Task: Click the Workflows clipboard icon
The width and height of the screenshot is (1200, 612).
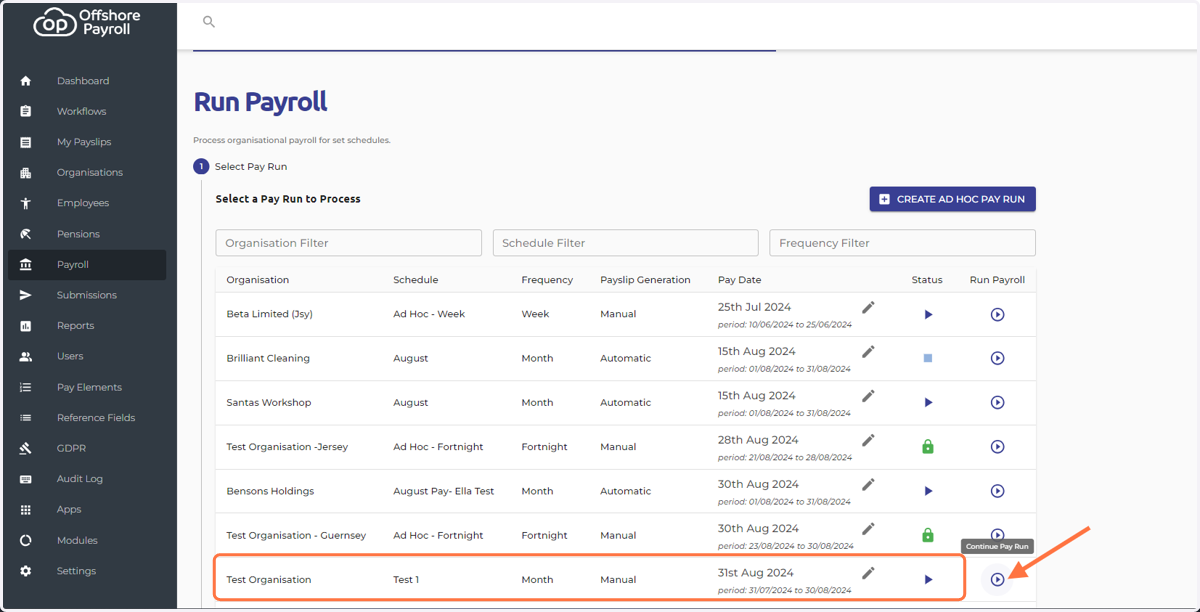Action: 26,111
